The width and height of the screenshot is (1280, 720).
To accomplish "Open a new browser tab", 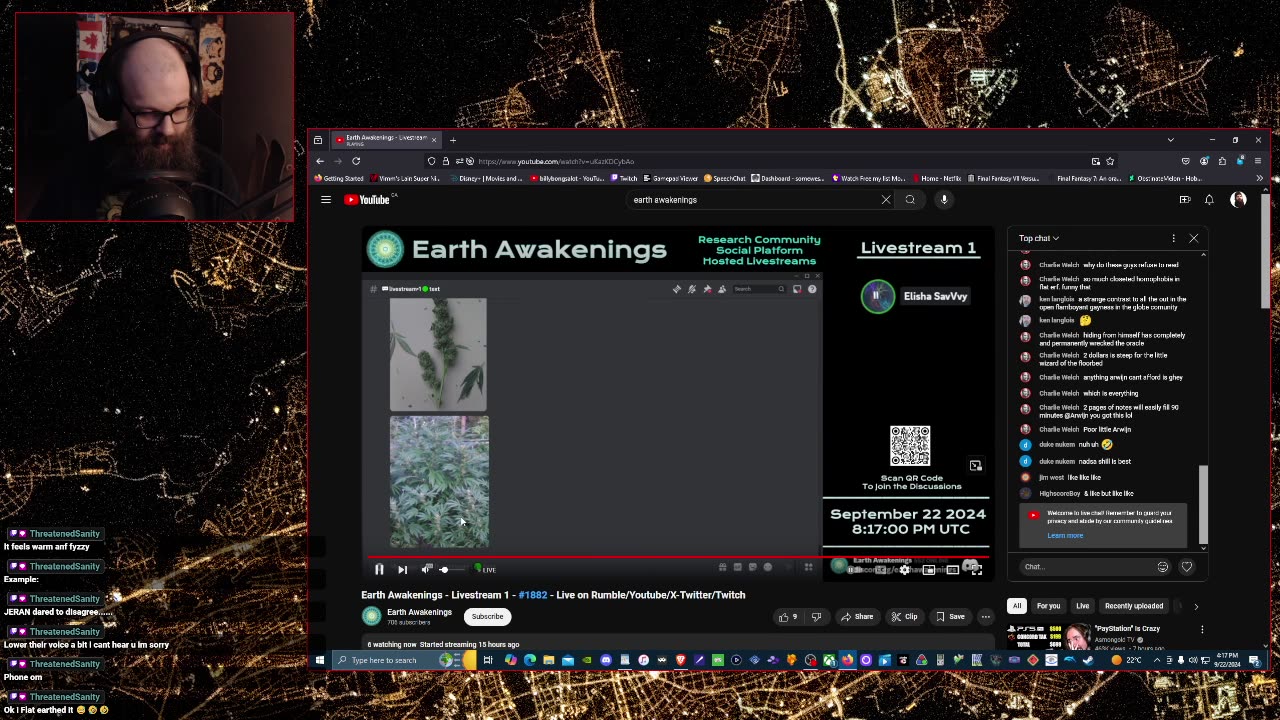I will pos(452,140).
